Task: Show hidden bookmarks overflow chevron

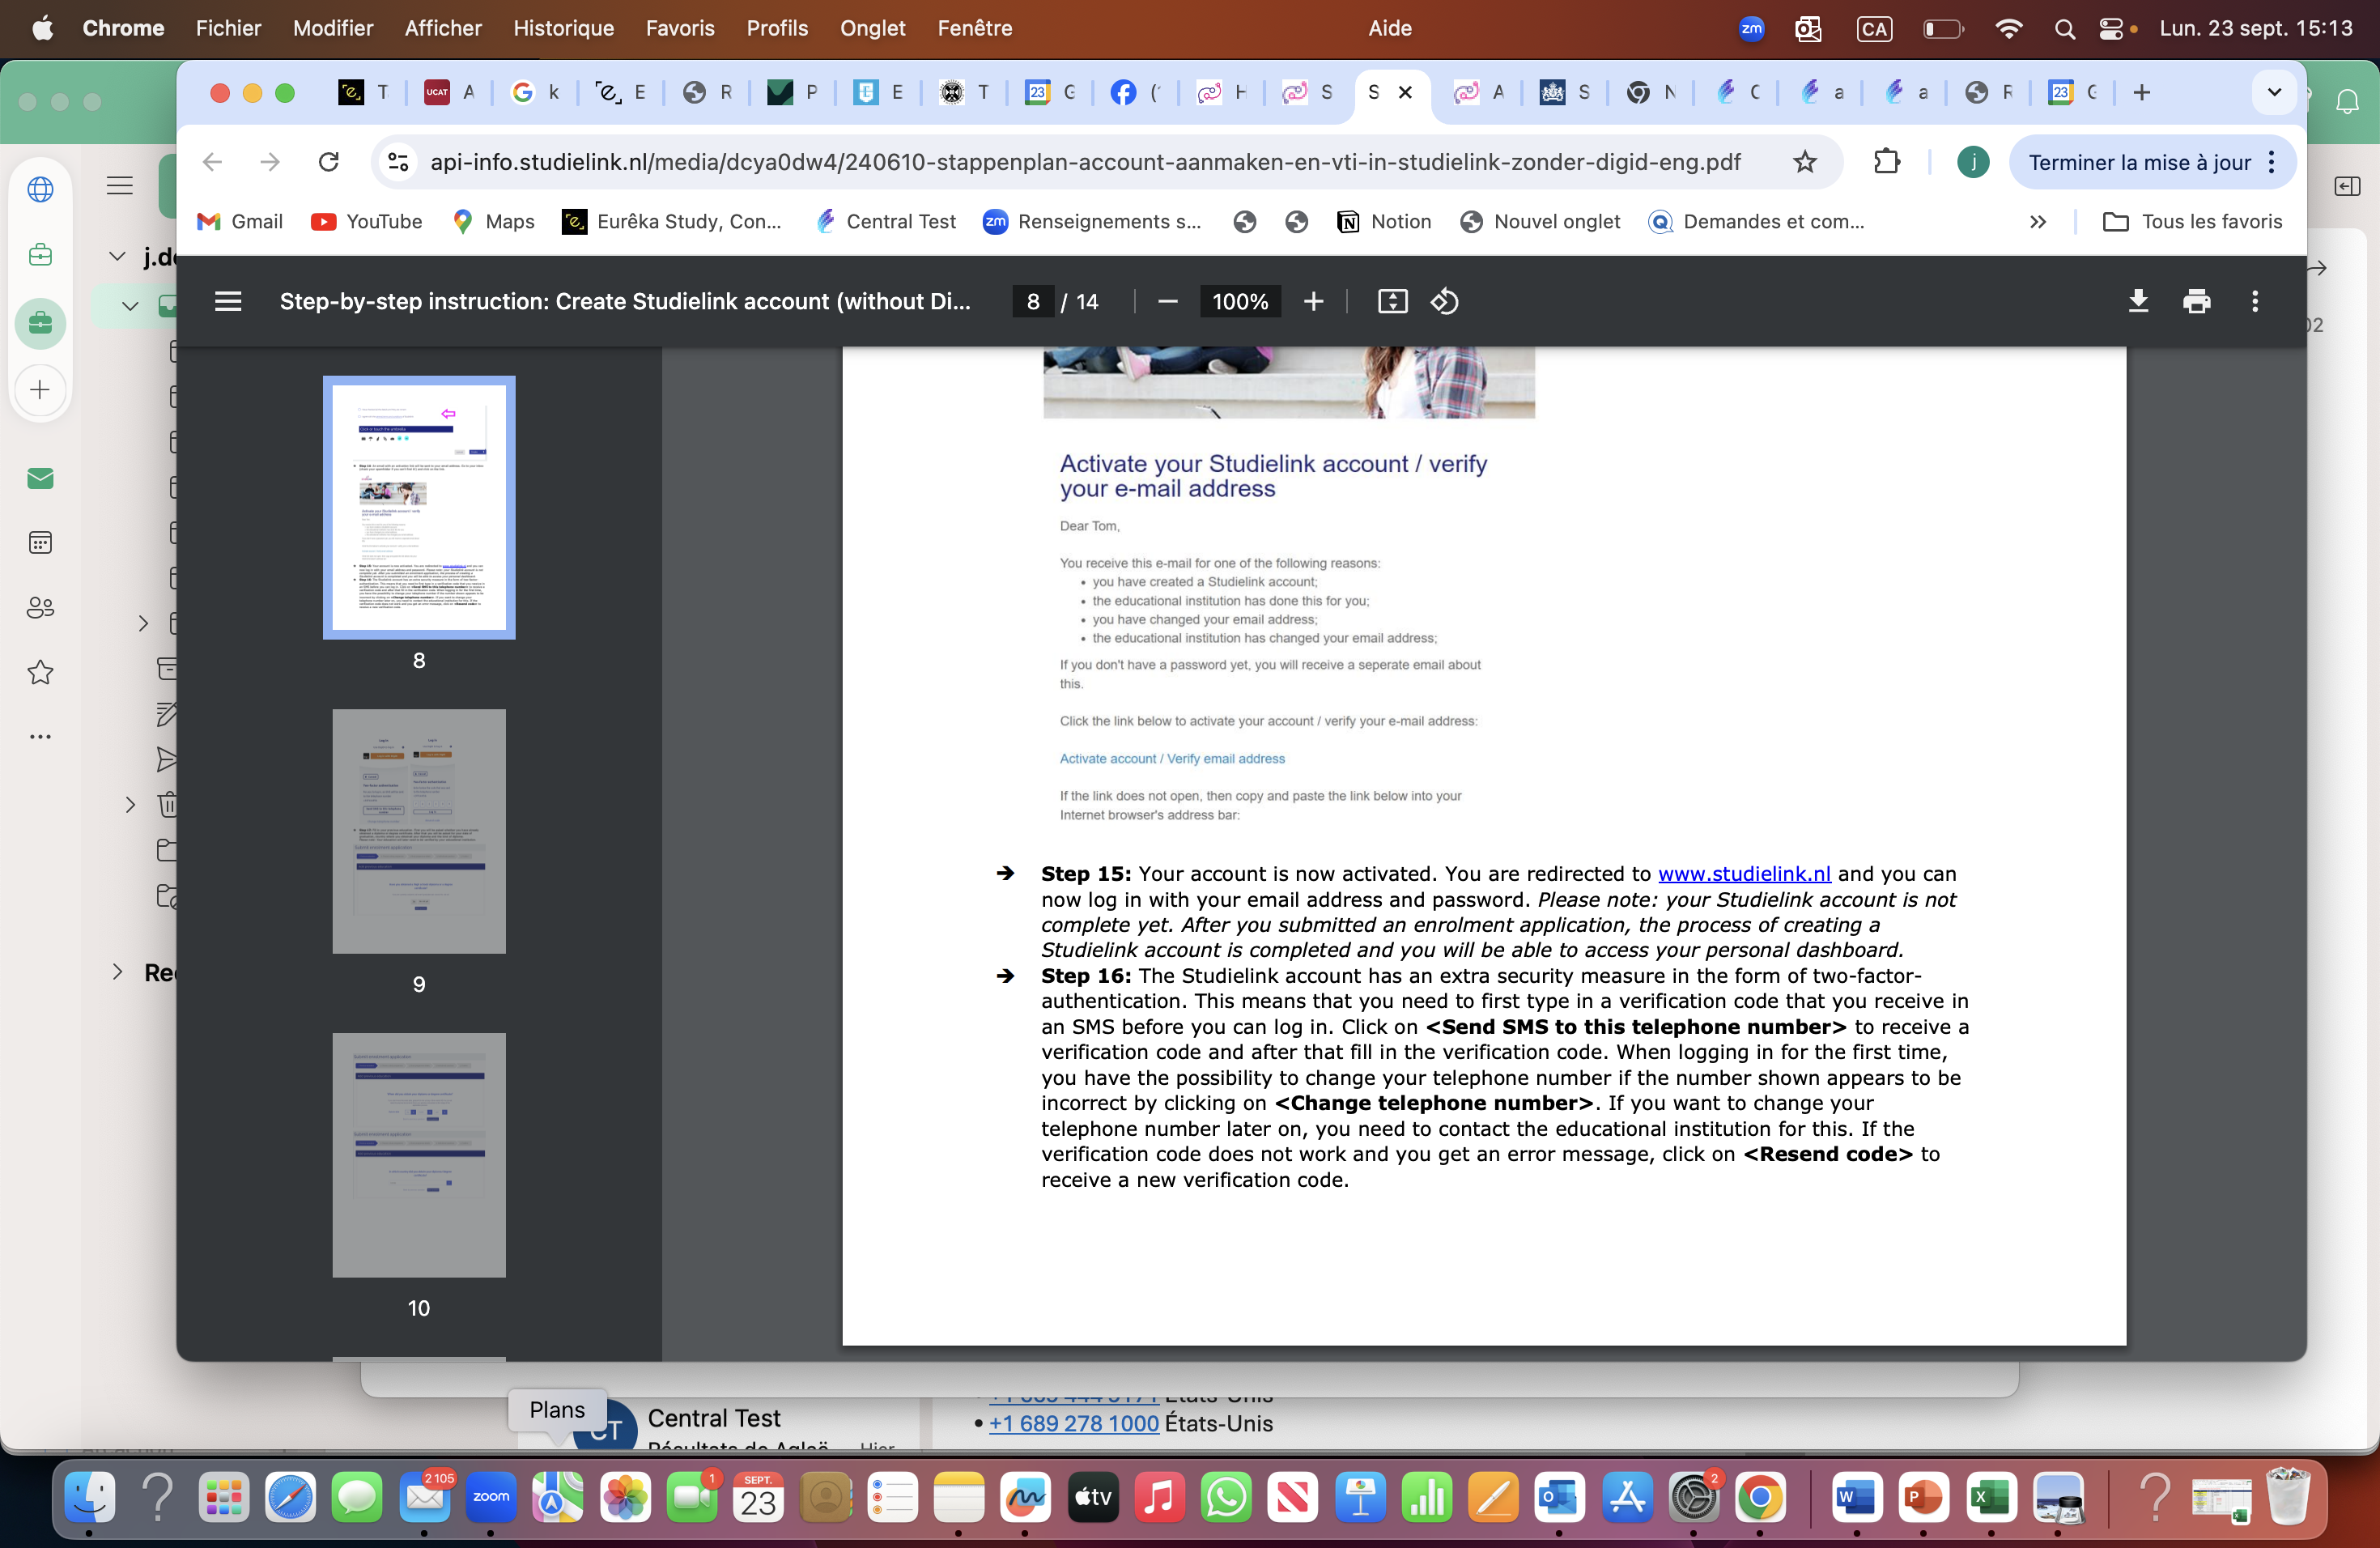Action: 2038,222
